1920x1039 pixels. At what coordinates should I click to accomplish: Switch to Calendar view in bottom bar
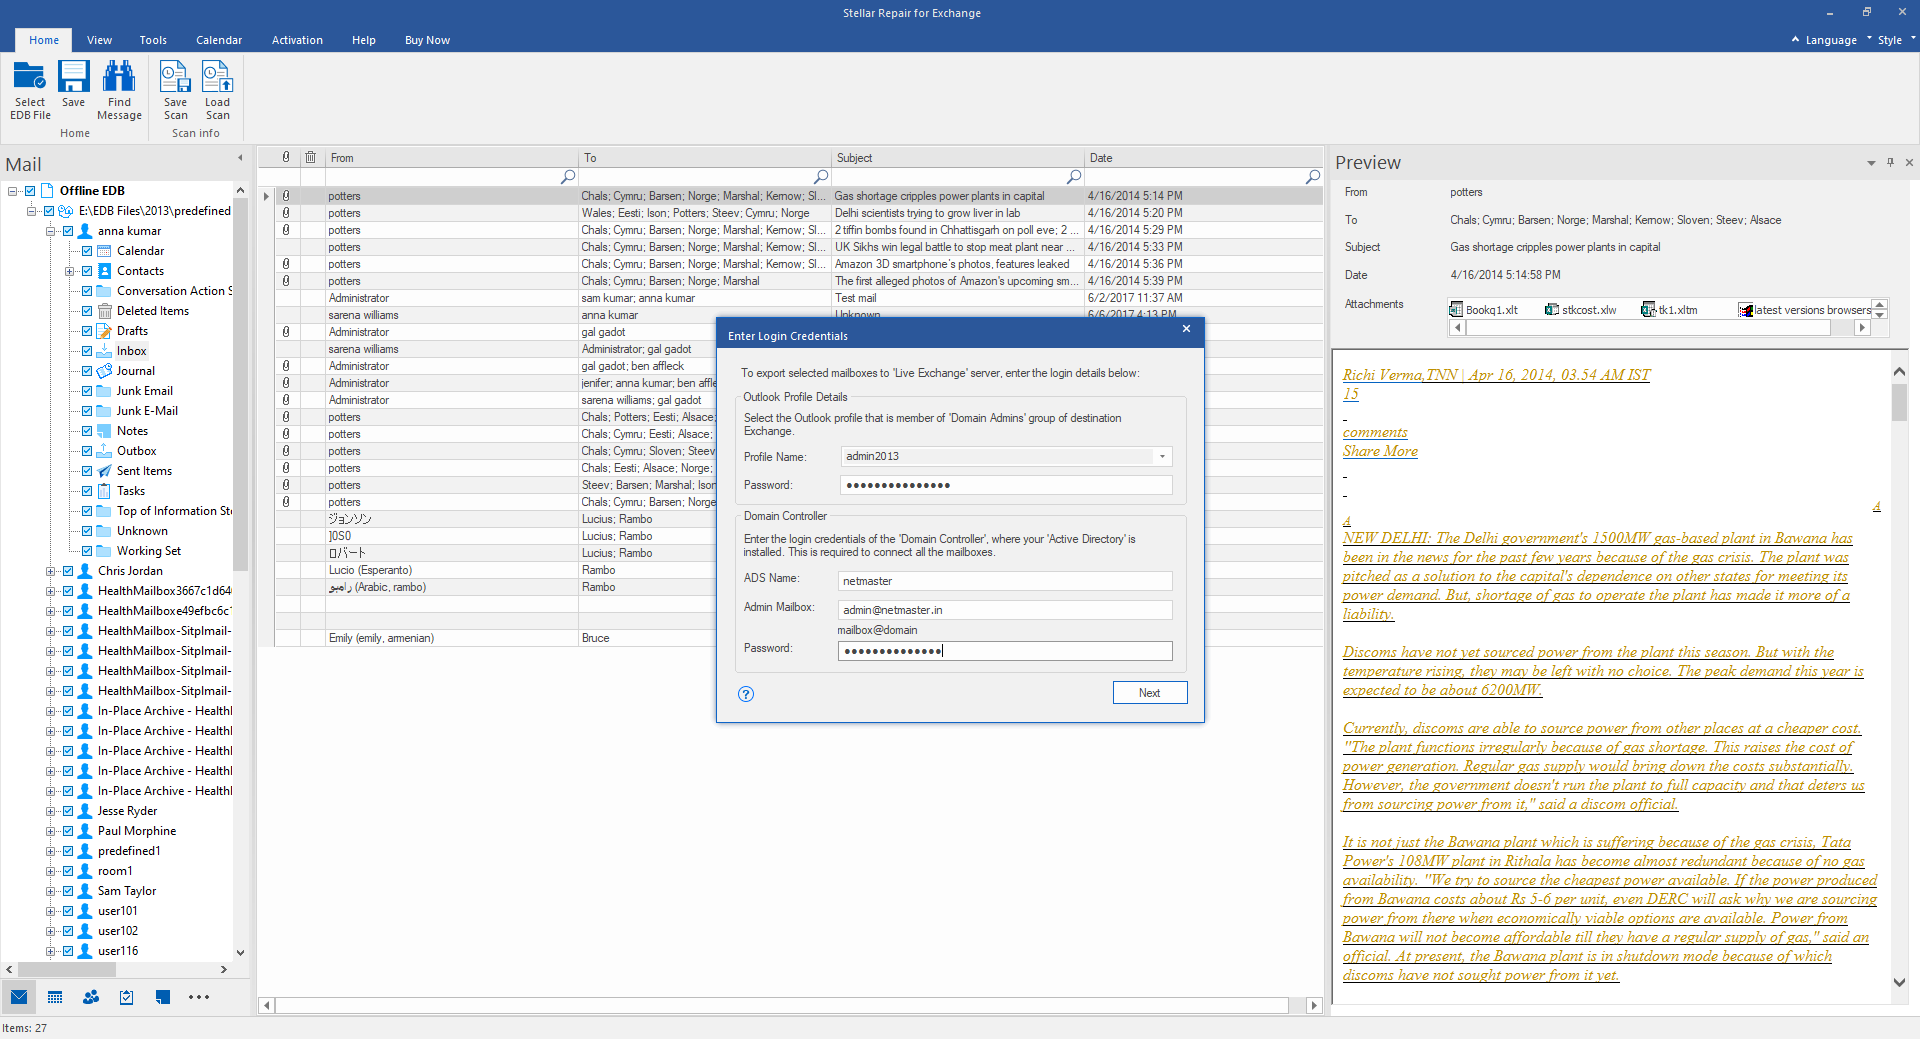(x=55, y=997)
